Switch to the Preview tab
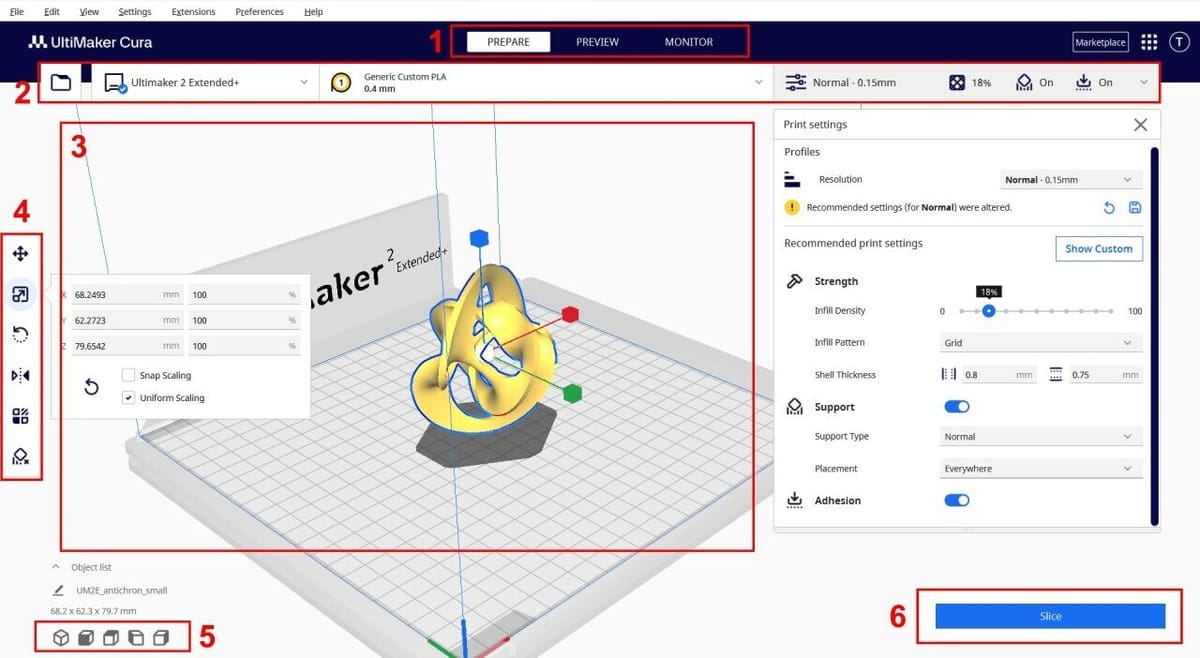This screenshot has width=1200, height=658. [597, 42]
